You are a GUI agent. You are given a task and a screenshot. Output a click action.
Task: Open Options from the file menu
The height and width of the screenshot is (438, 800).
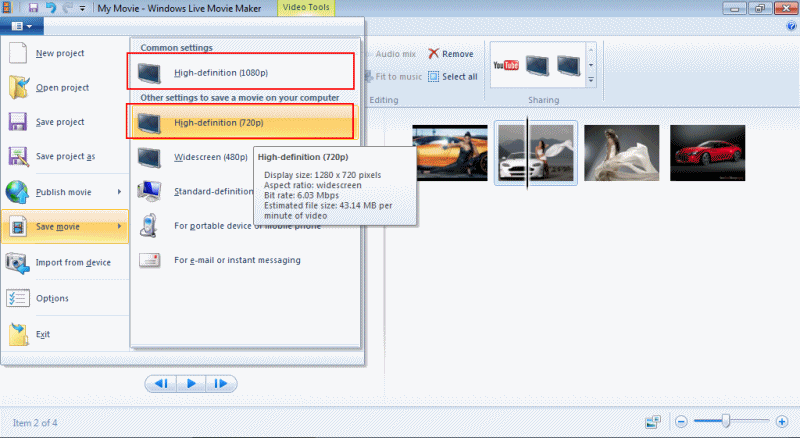tap(65, 298)
